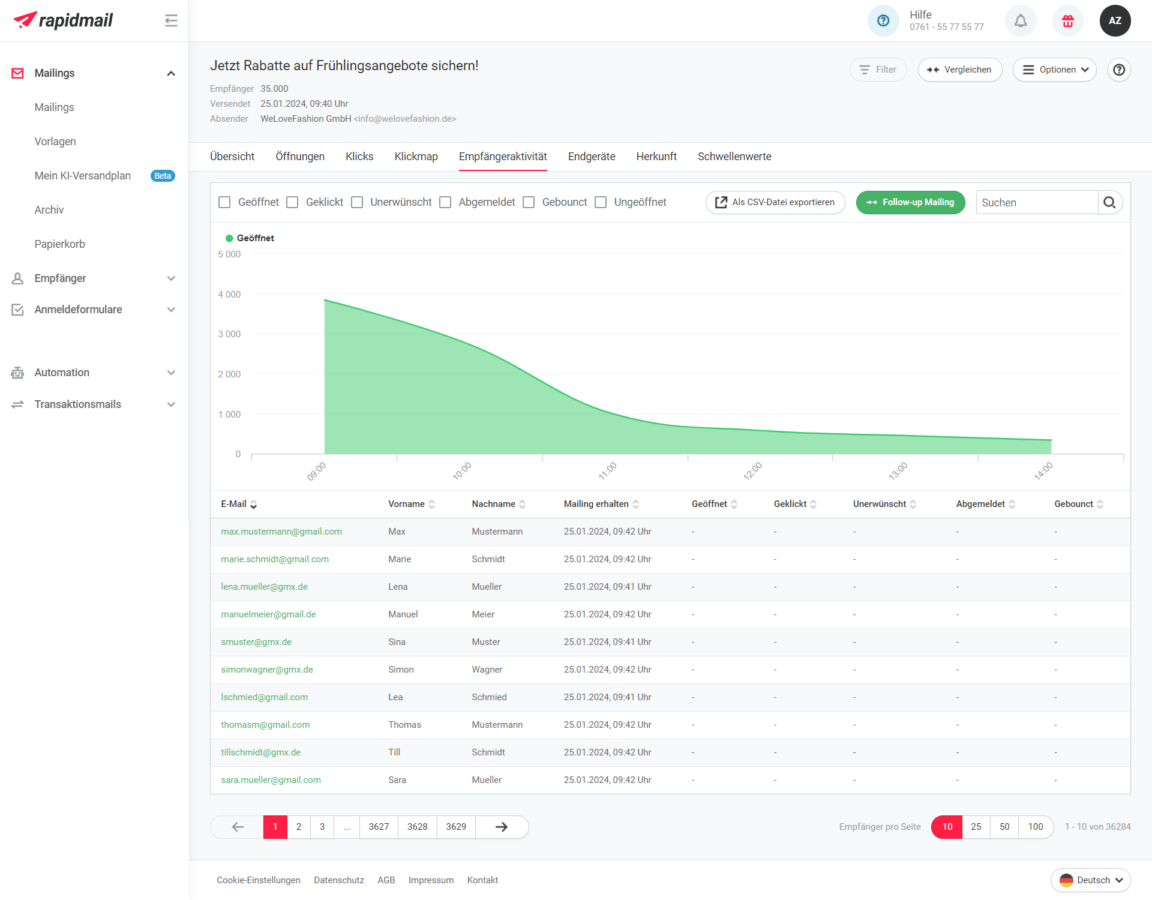Viewport: 1152px width, 900px height.
Task: Click the search magnifier icon
Action: click(1110, 202)
